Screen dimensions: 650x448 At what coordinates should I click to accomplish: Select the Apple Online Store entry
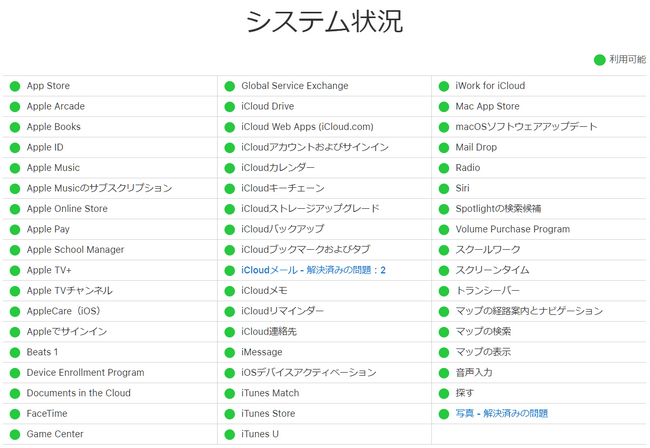pos(67,208)
